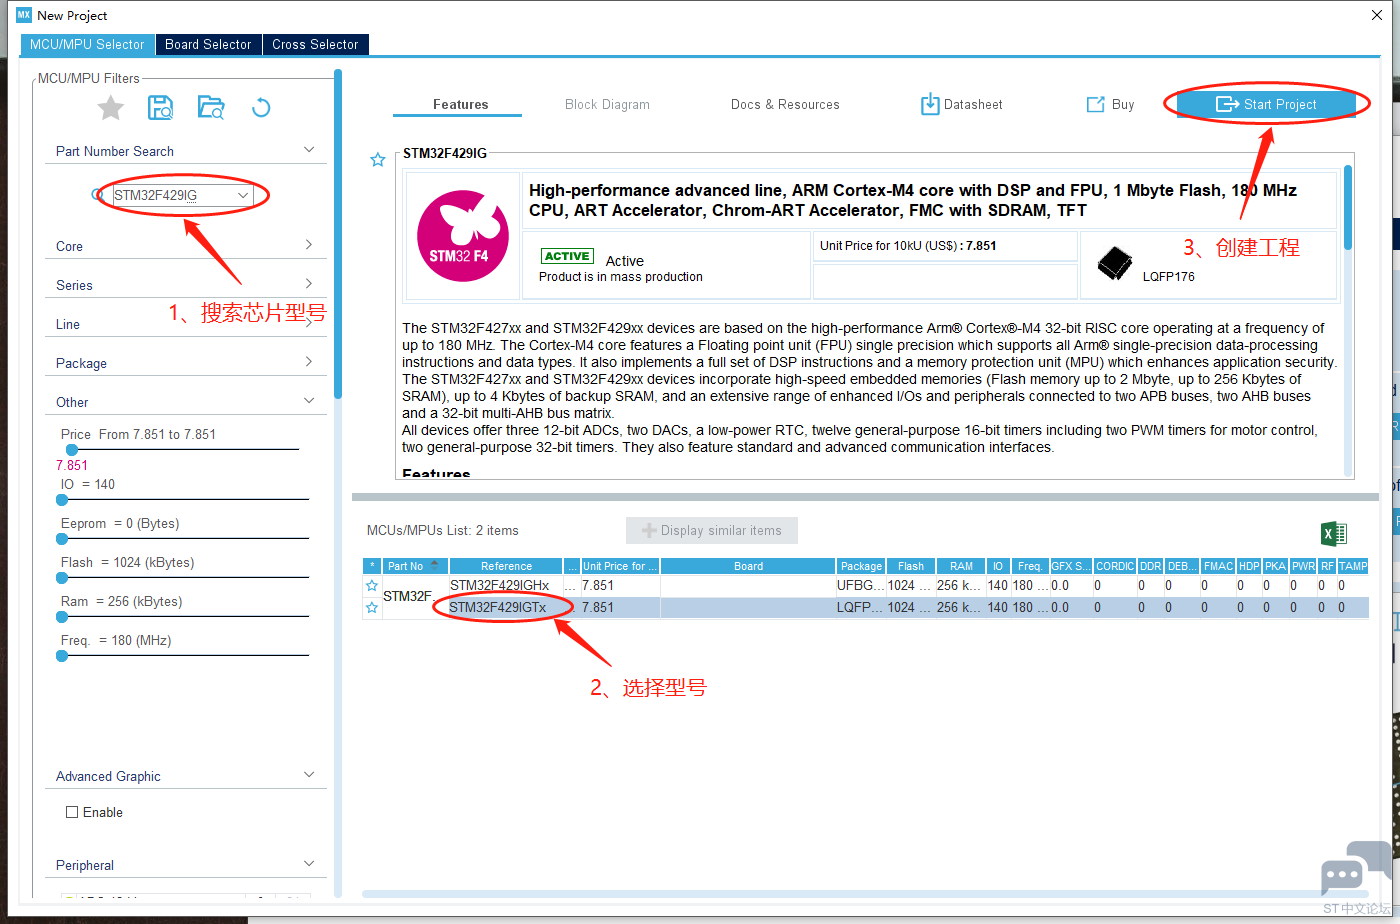Expand the Core filter section
The height and width of the screenshot is (924, 1400).
click(309, 245)
